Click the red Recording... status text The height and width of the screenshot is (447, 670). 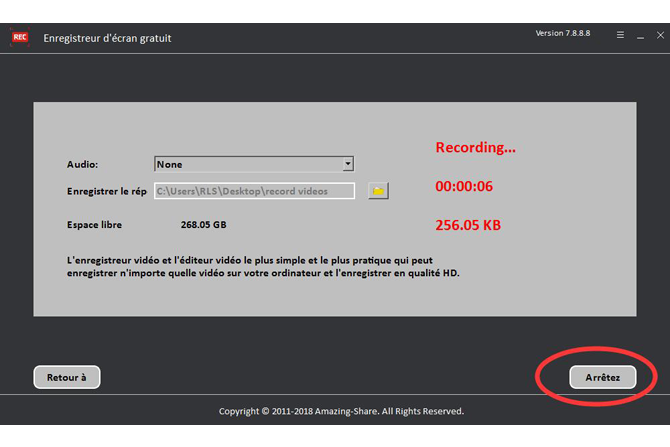[x=475, y=147]
